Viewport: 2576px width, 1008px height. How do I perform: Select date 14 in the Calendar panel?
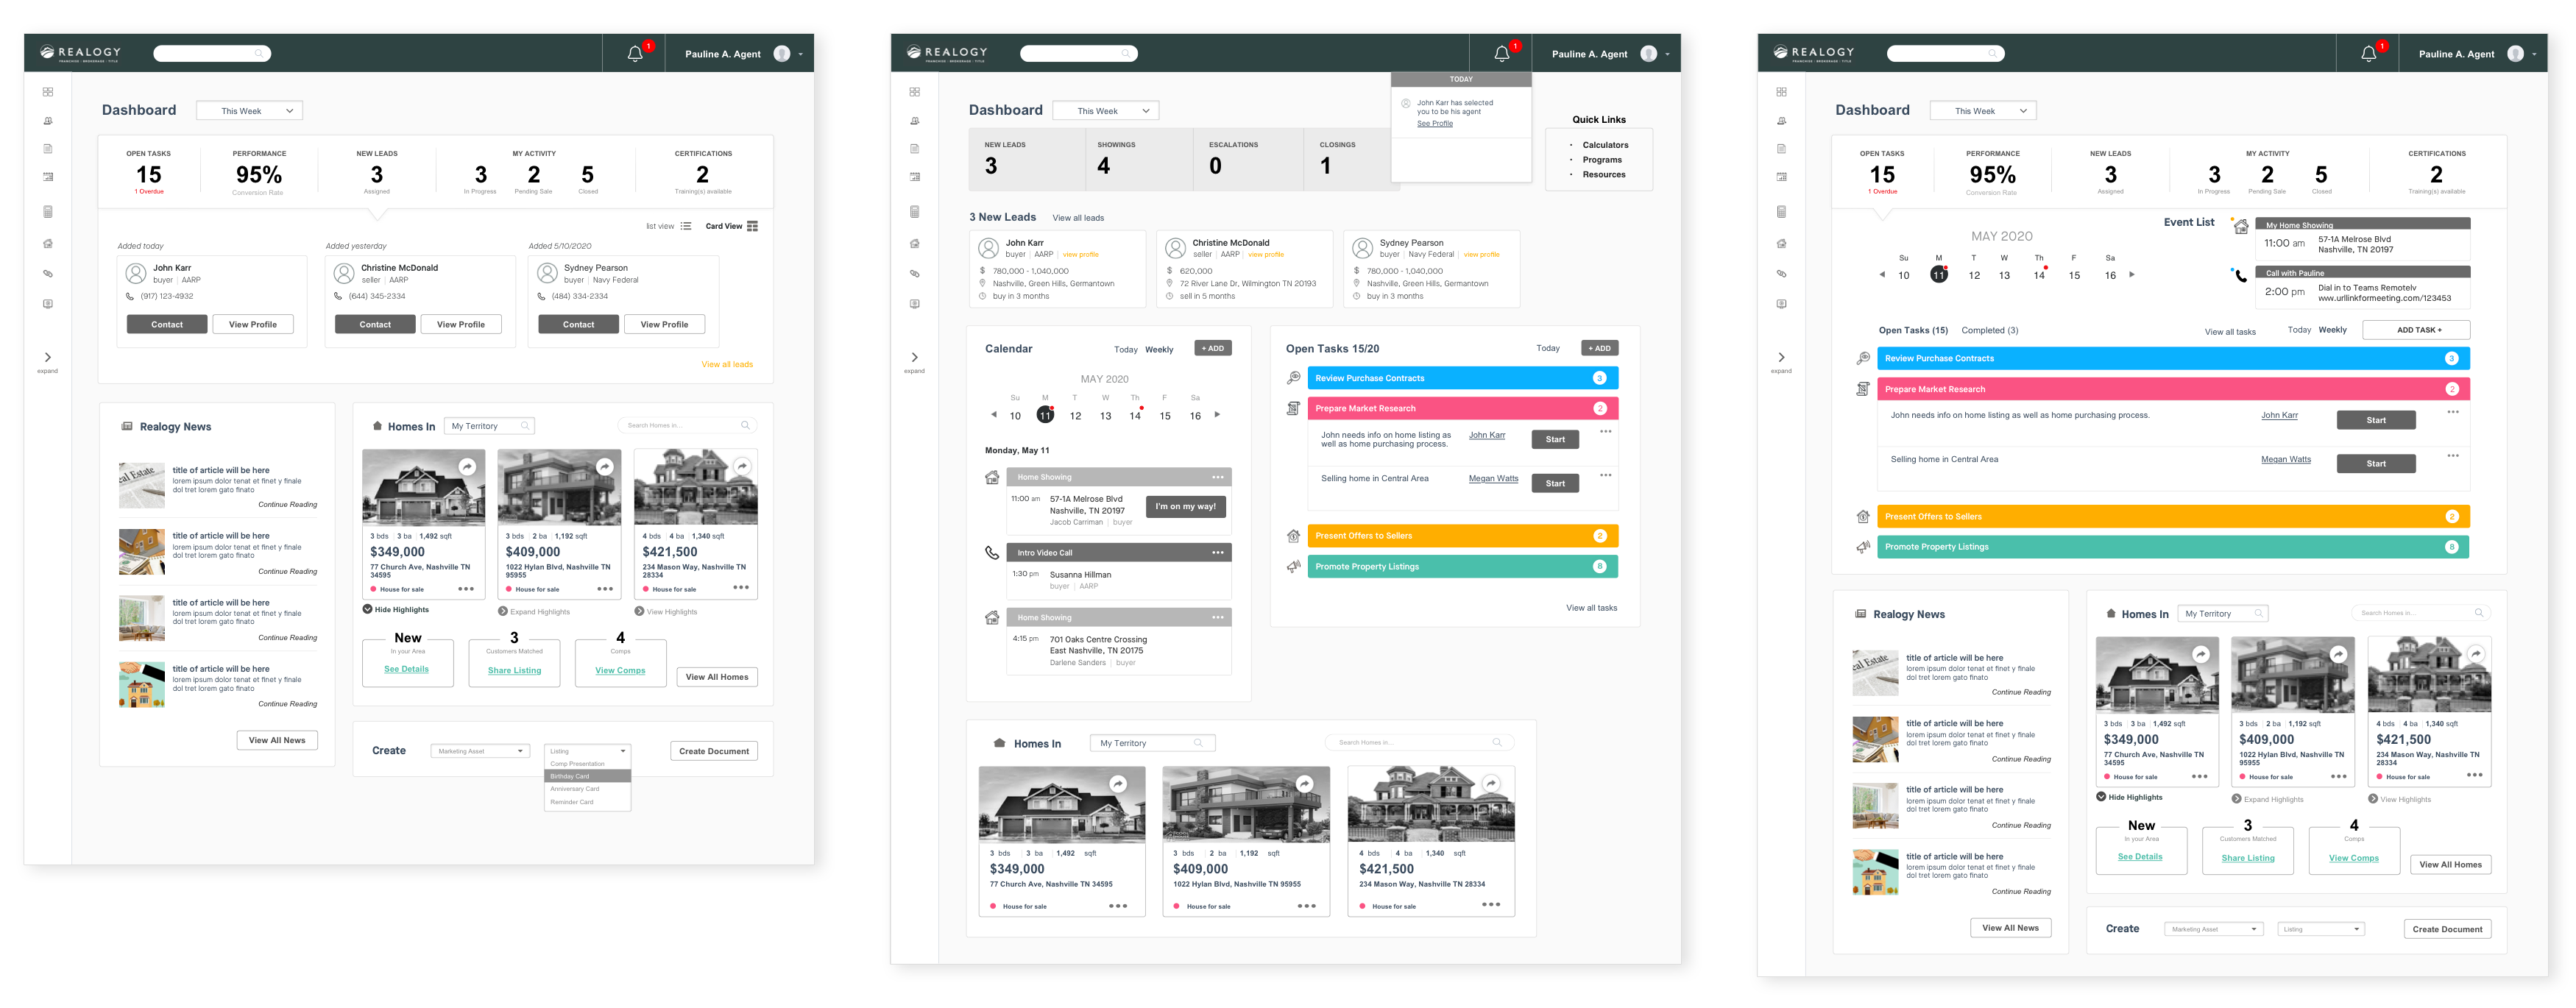point(1134,416)
